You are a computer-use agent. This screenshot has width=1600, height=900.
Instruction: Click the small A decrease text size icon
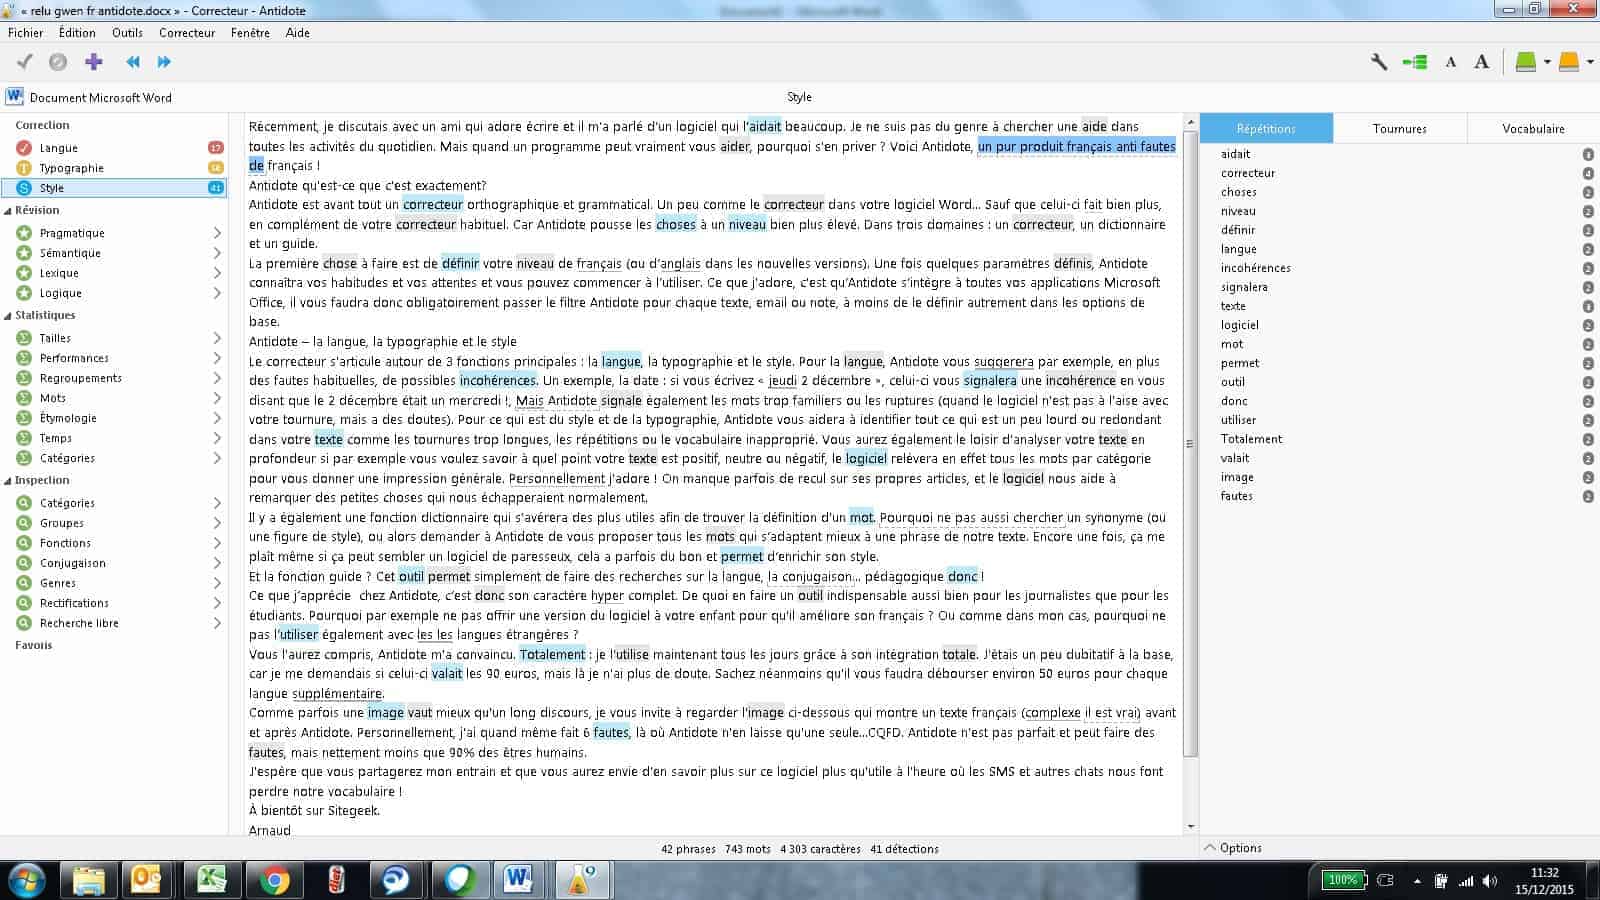[1450, 63]
